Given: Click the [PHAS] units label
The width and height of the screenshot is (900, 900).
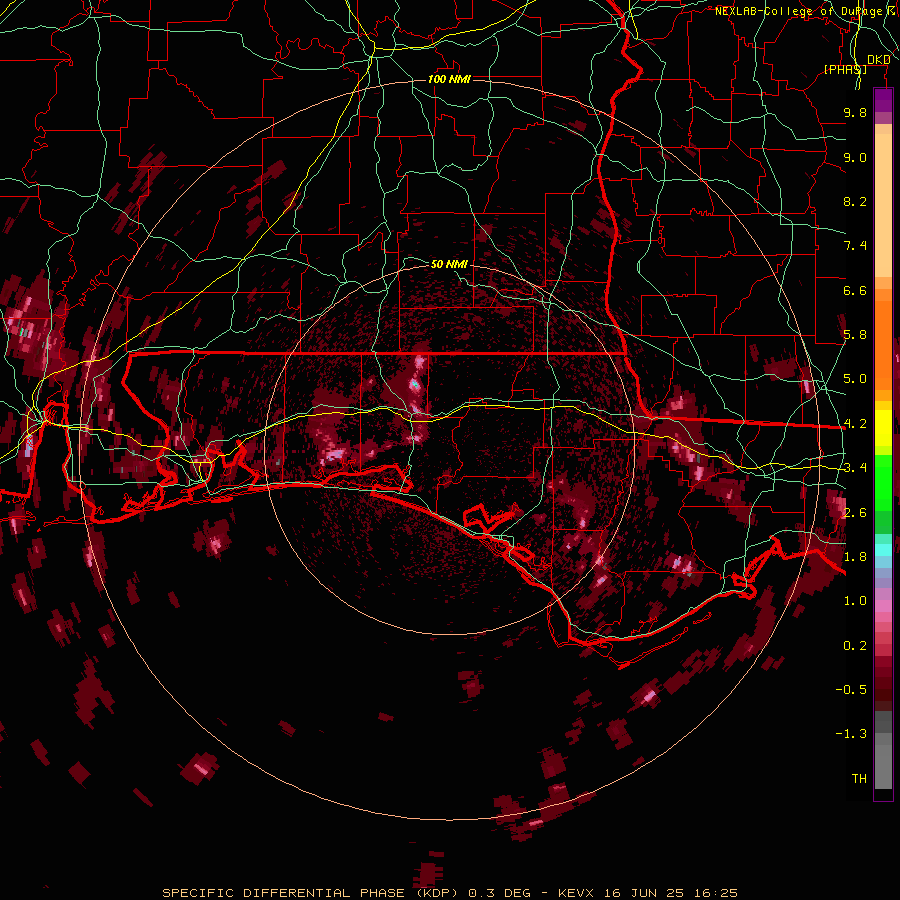Looking at the screenshot, I should [845, 69].
